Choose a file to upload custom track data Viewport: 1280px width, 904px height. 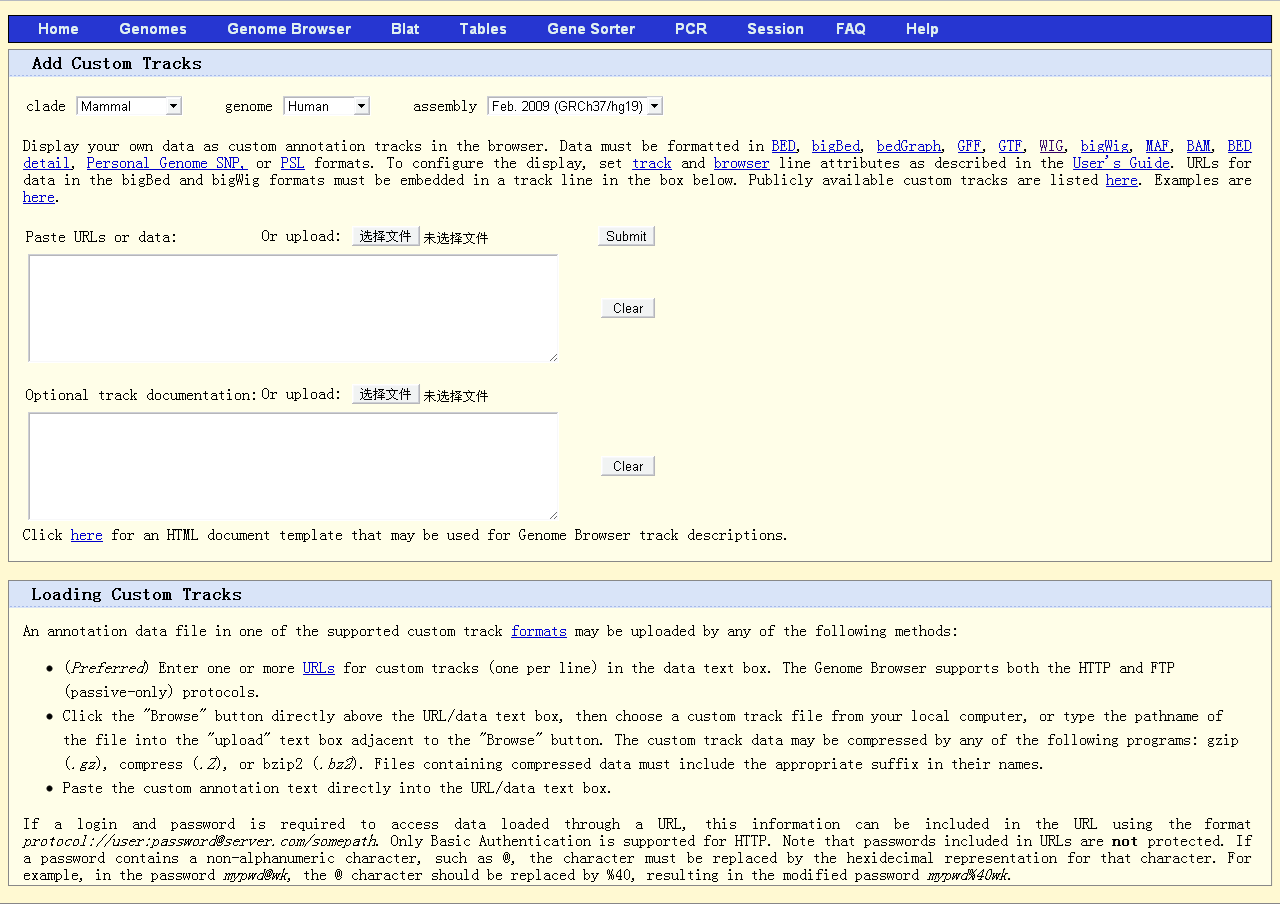click(x=385, y=237)
